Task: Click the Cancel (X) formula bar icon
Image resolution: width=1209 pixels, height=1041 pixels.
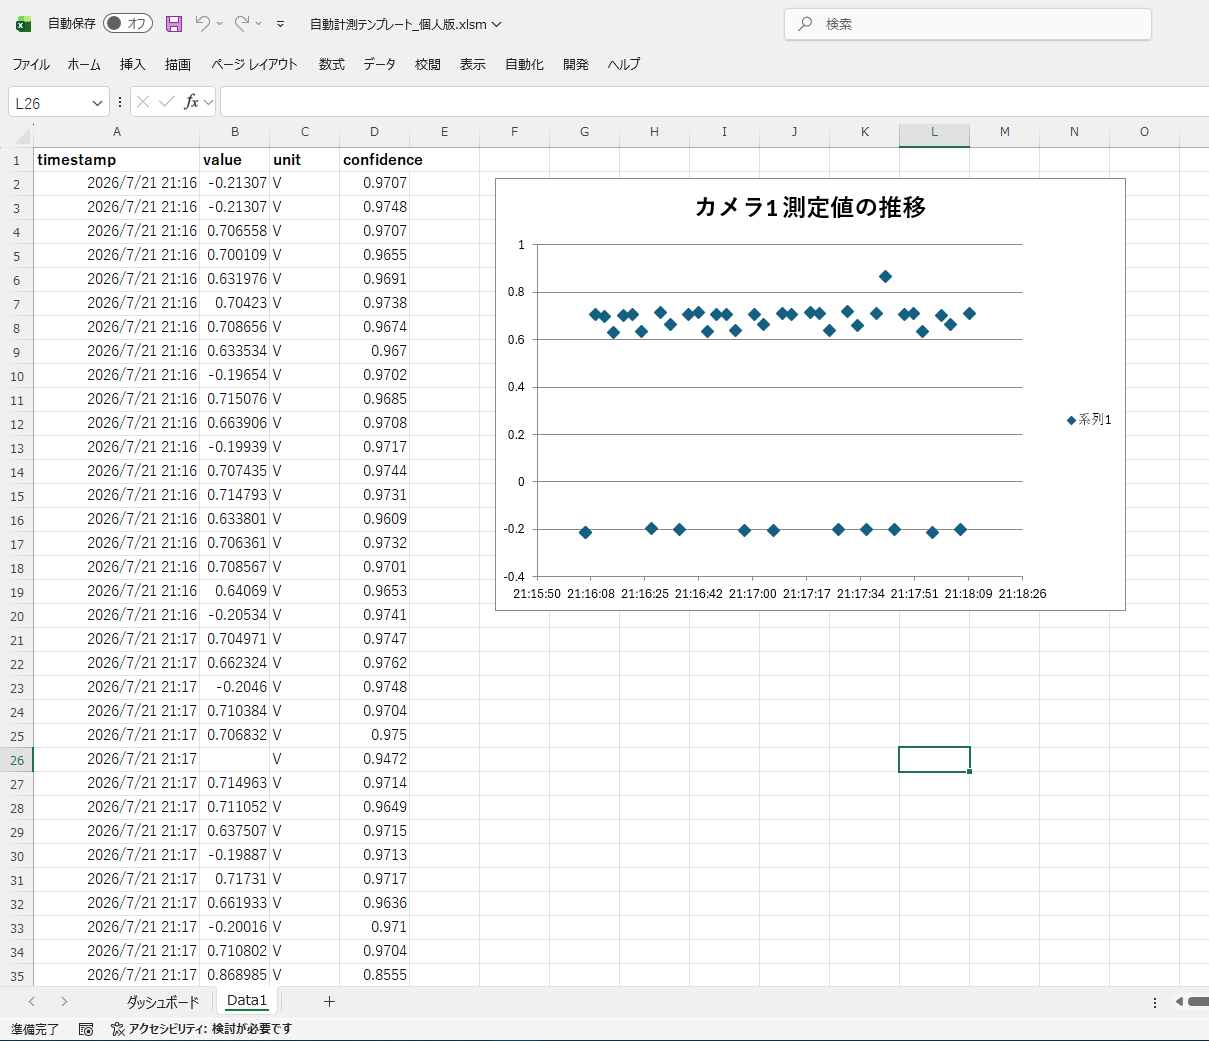Action: pos(143,102)
